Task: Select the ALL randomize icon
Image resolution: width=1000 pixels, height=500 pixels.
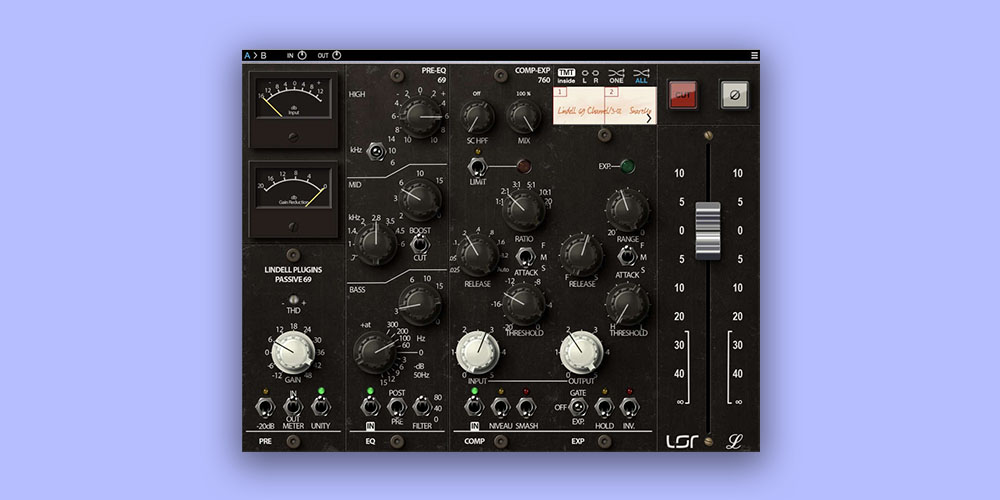Action: [642, 77]
